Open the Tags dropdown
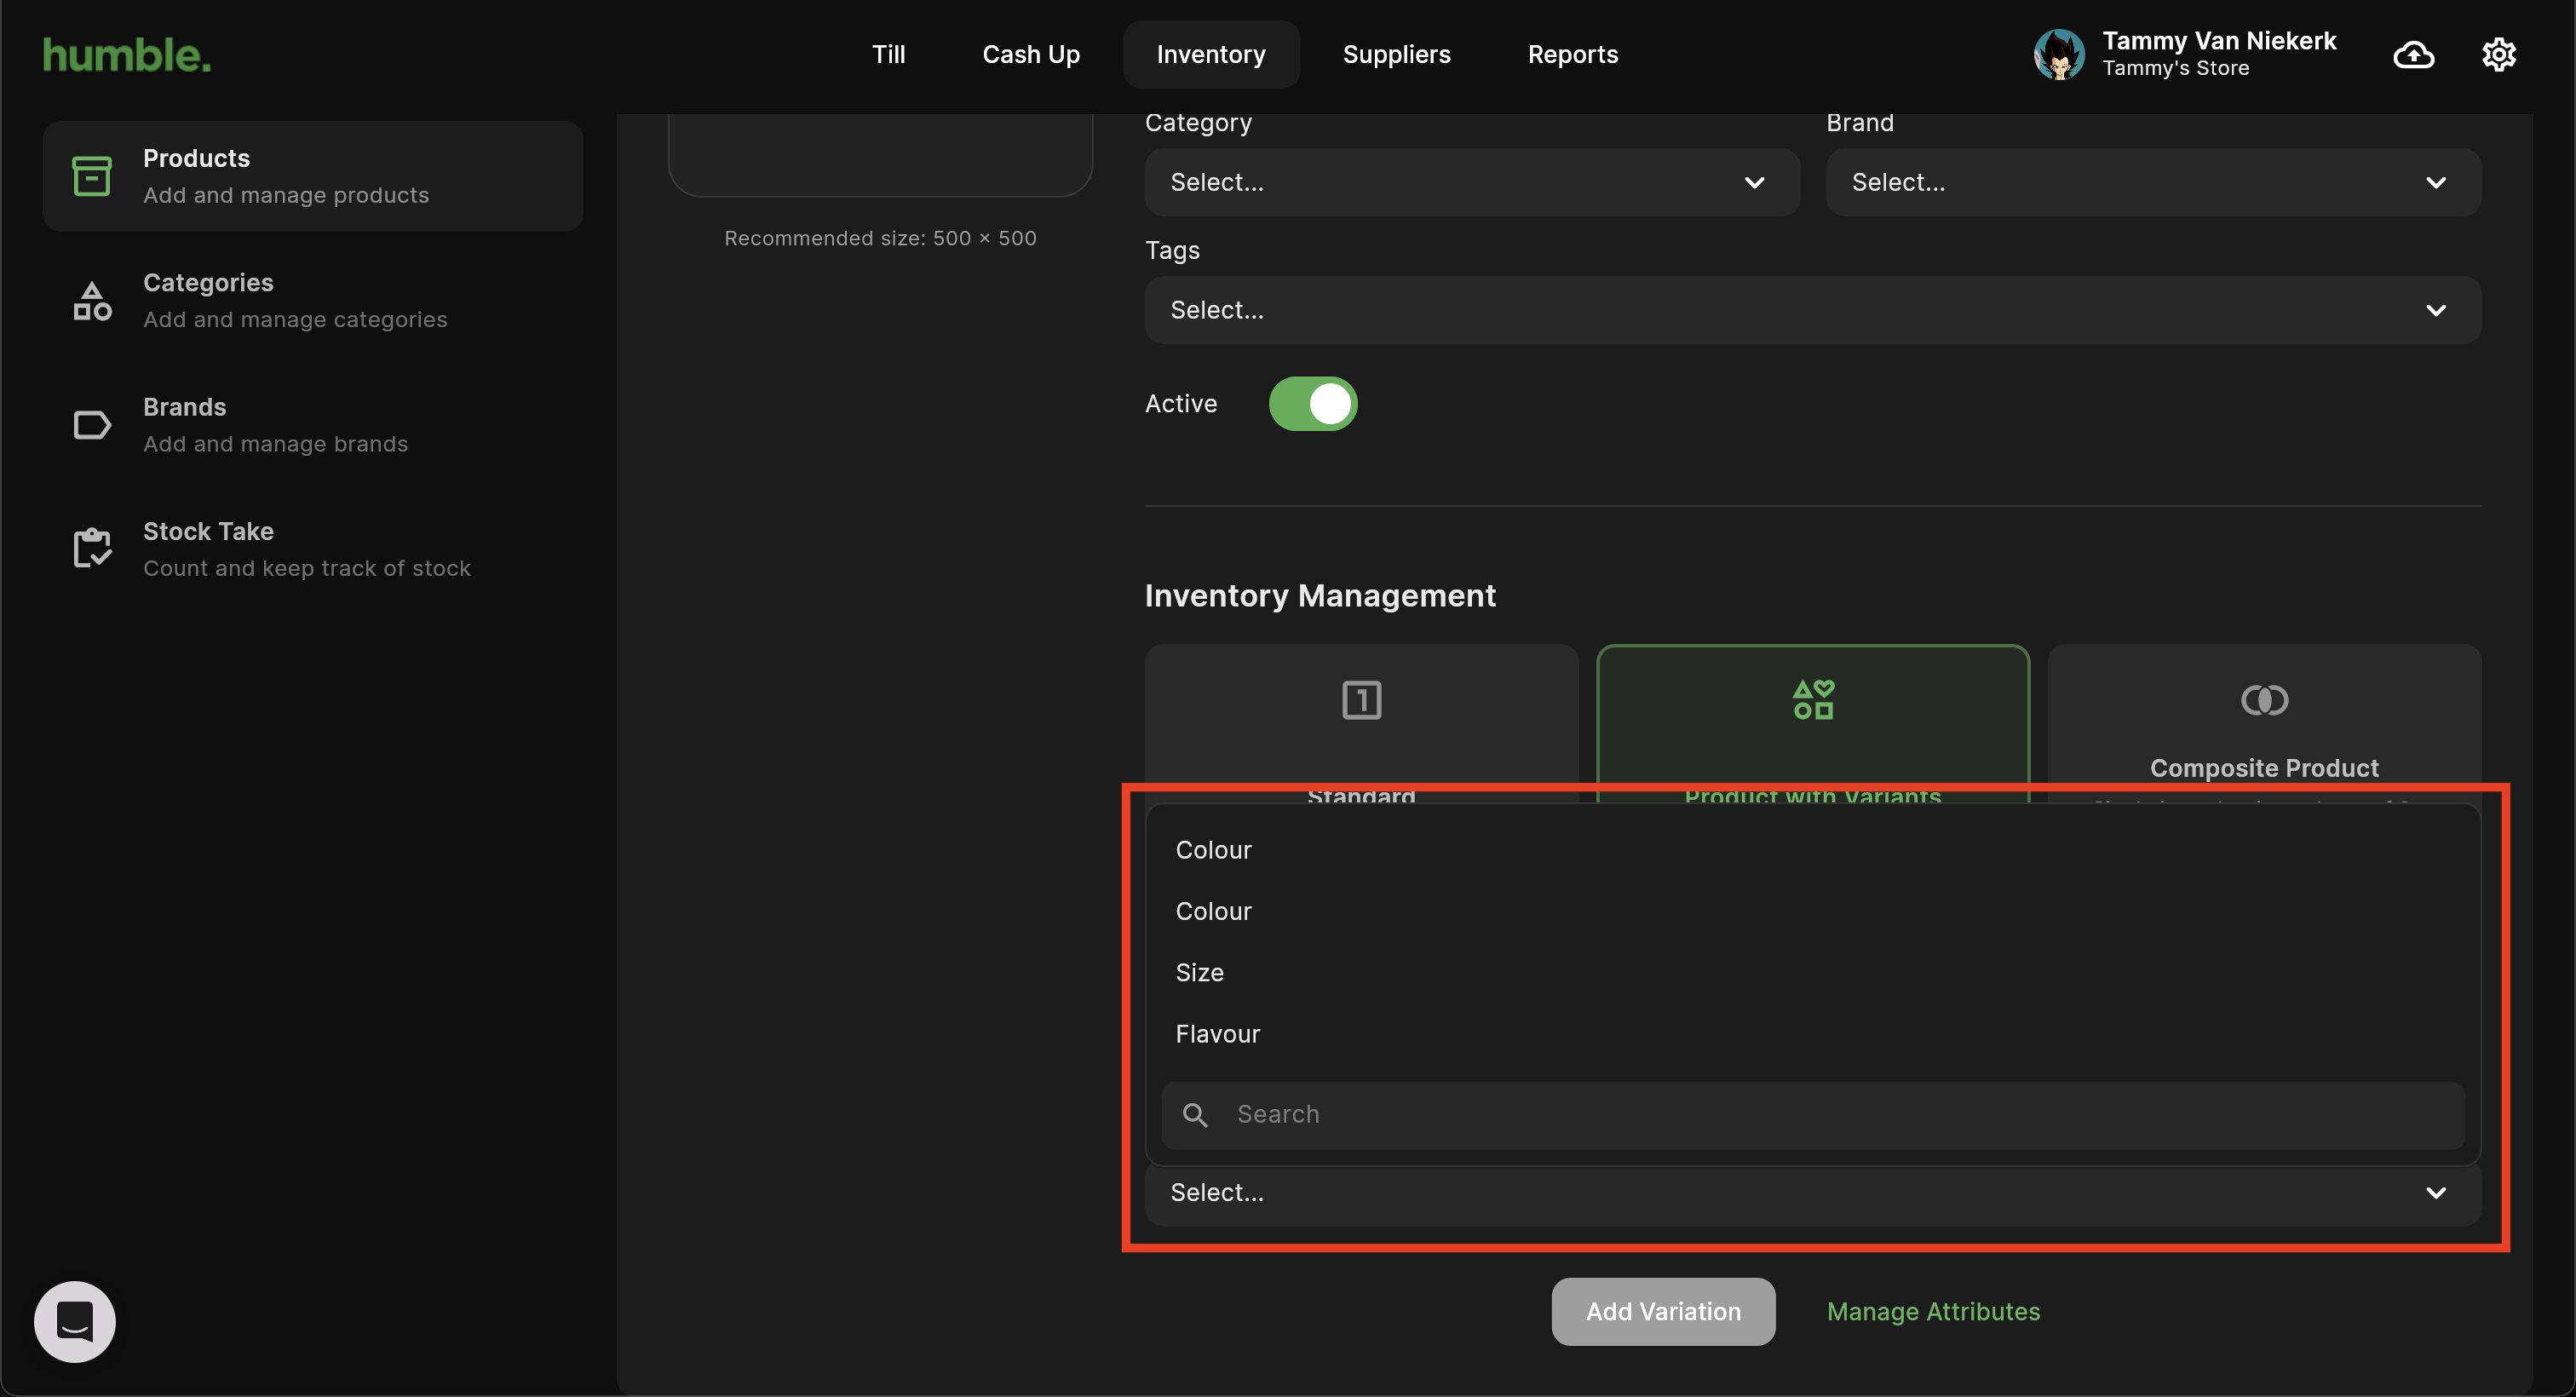Image resolution: width=2576 pixels, height=1397 pixels. coord(1812,310)
